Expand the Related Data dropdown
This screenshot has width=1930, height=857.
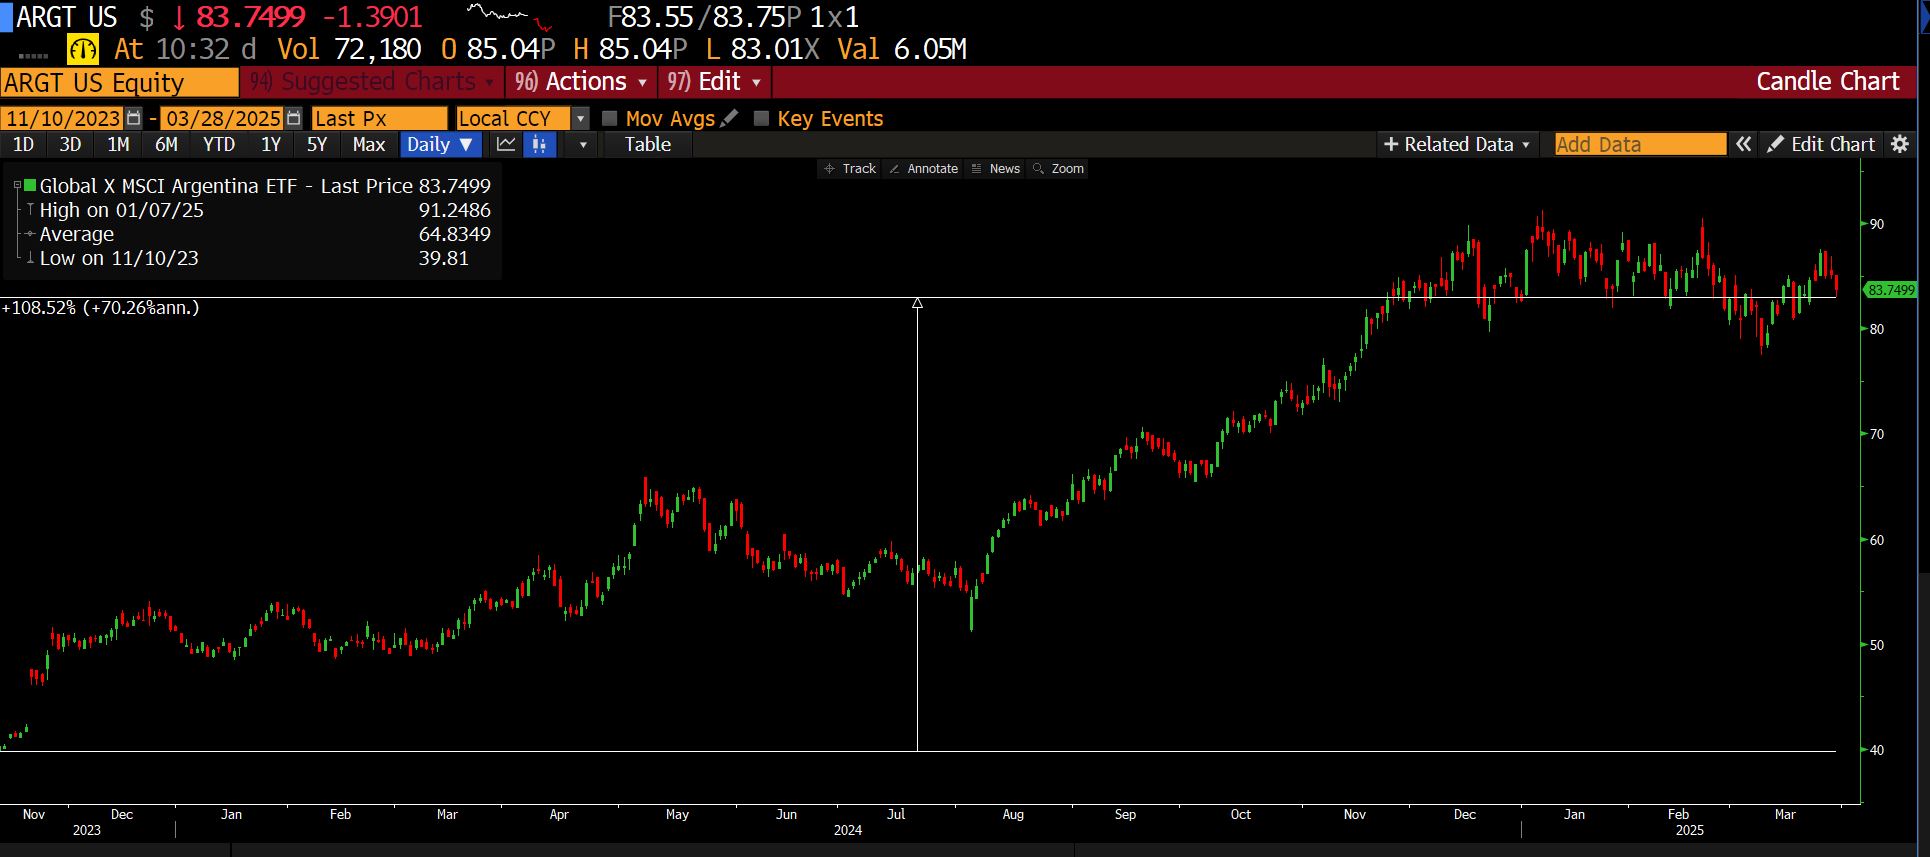[x=1456, y=144]
